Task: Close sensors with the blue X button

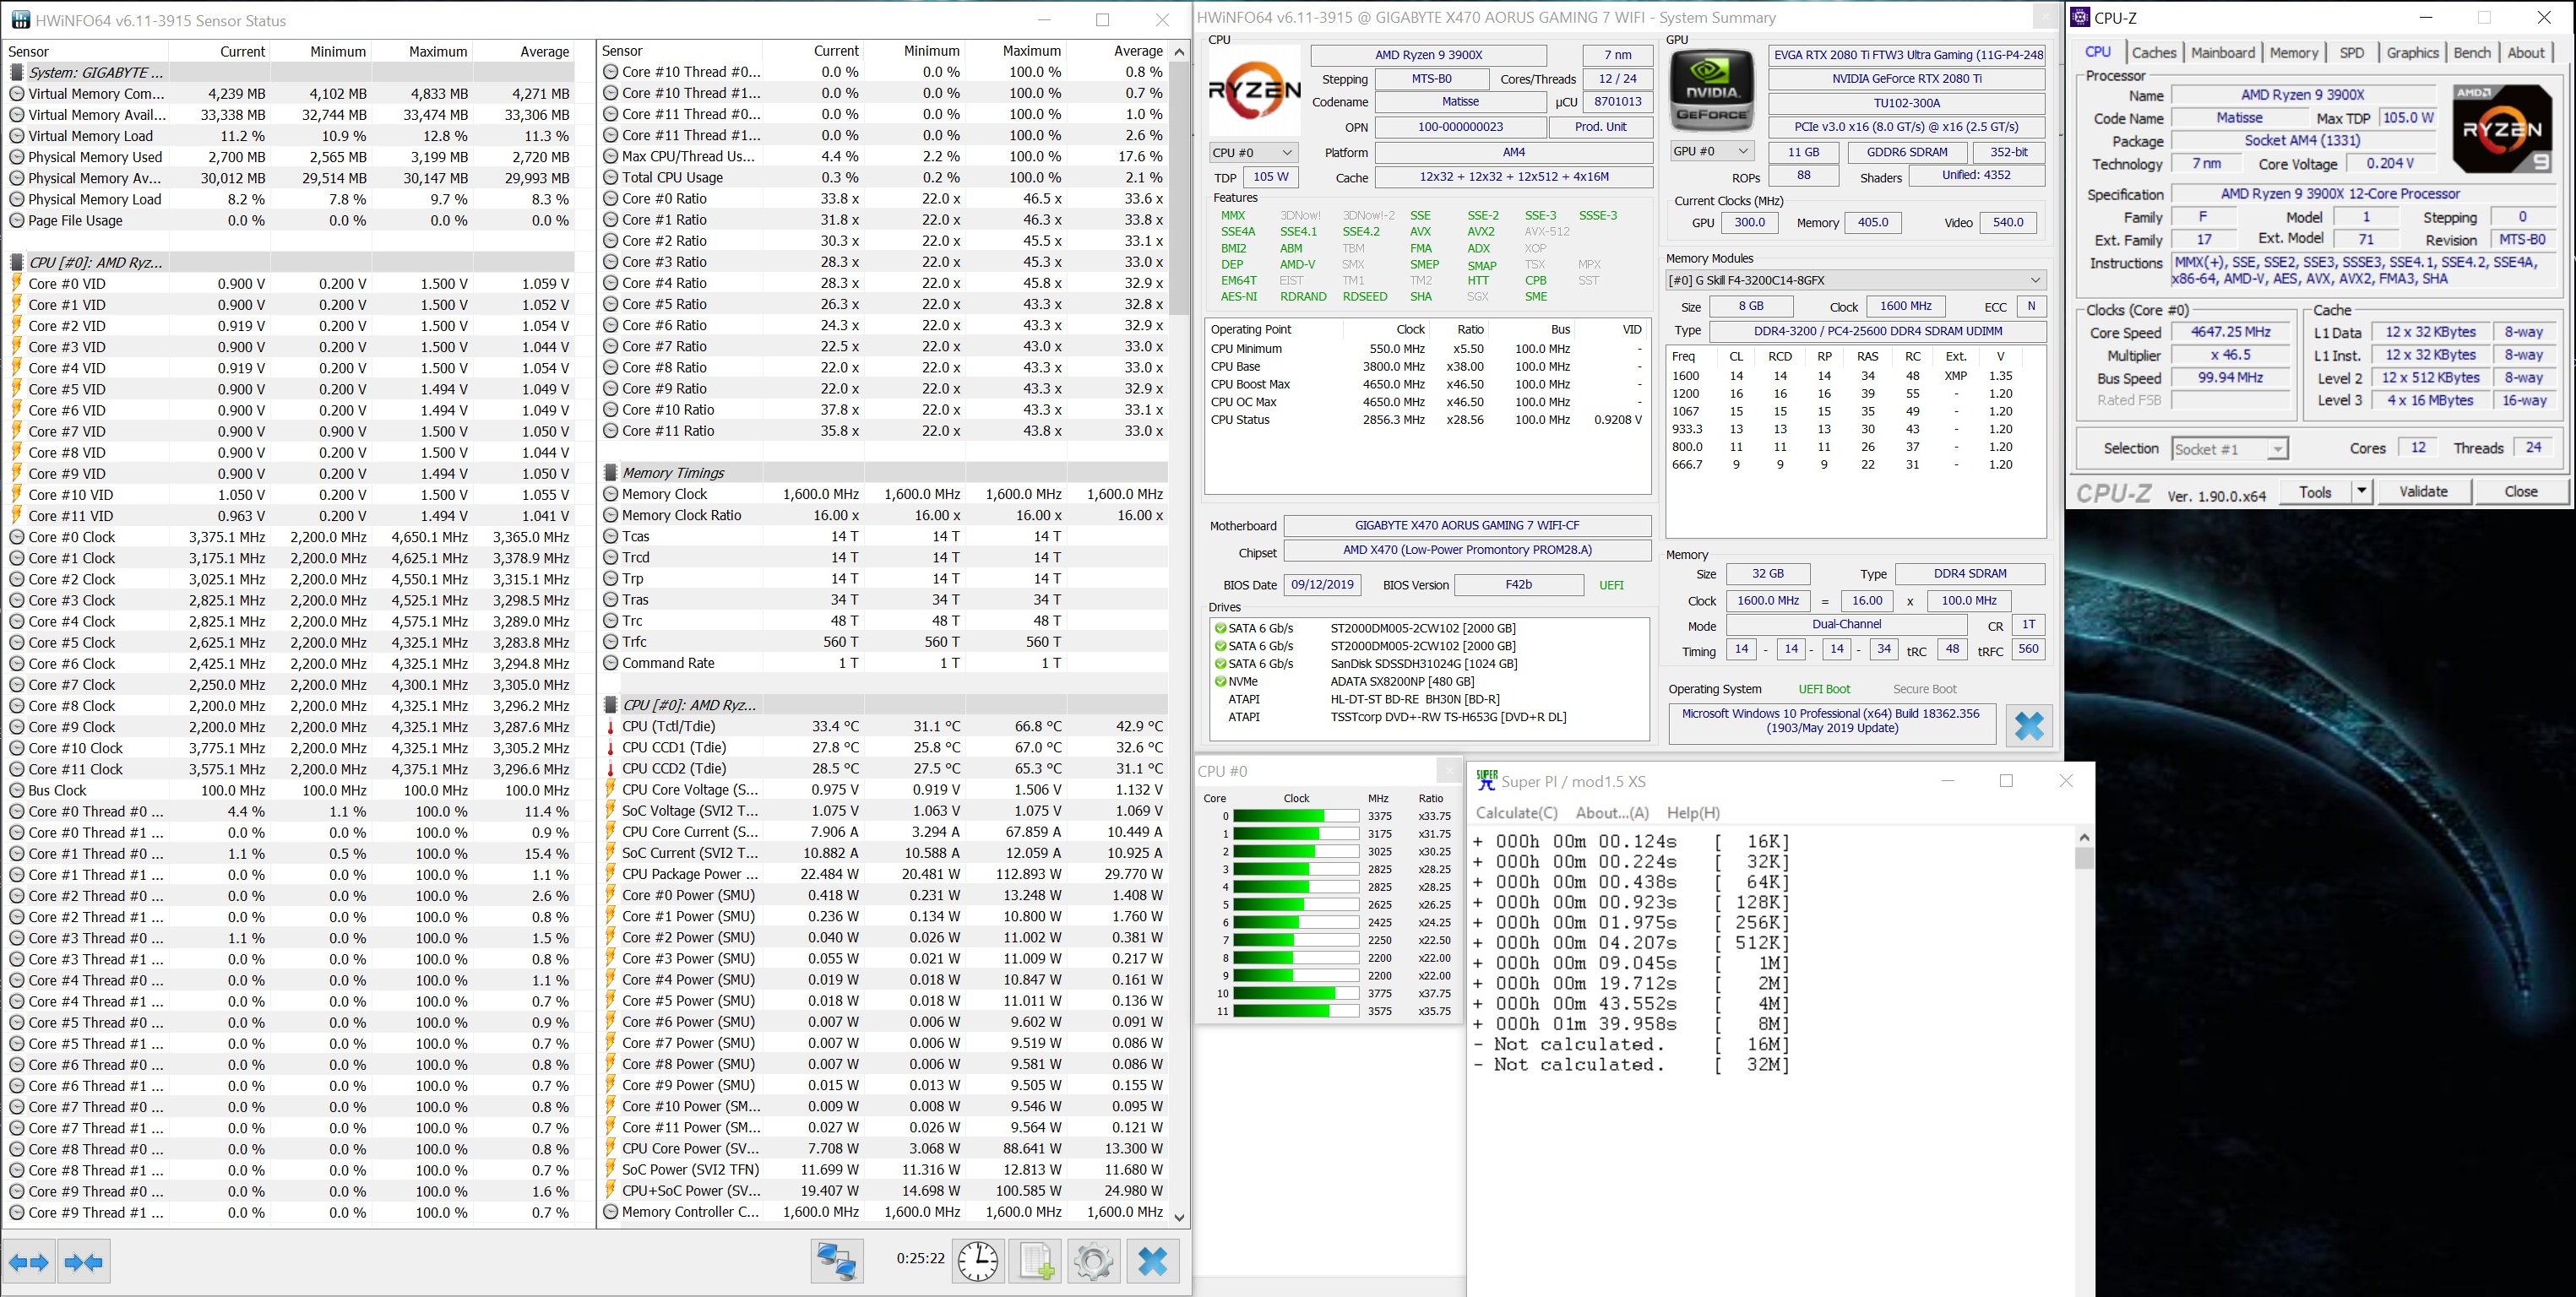Action: pos(1152,1261)
